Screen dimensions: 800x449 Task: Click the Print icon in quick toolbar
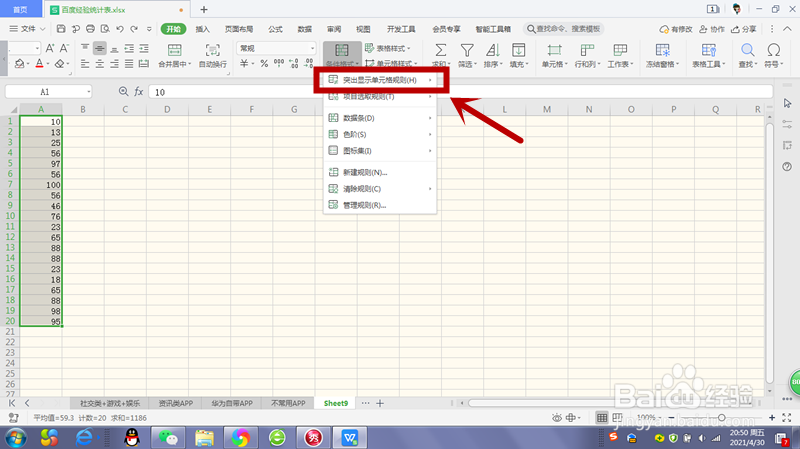coord(90,29)
